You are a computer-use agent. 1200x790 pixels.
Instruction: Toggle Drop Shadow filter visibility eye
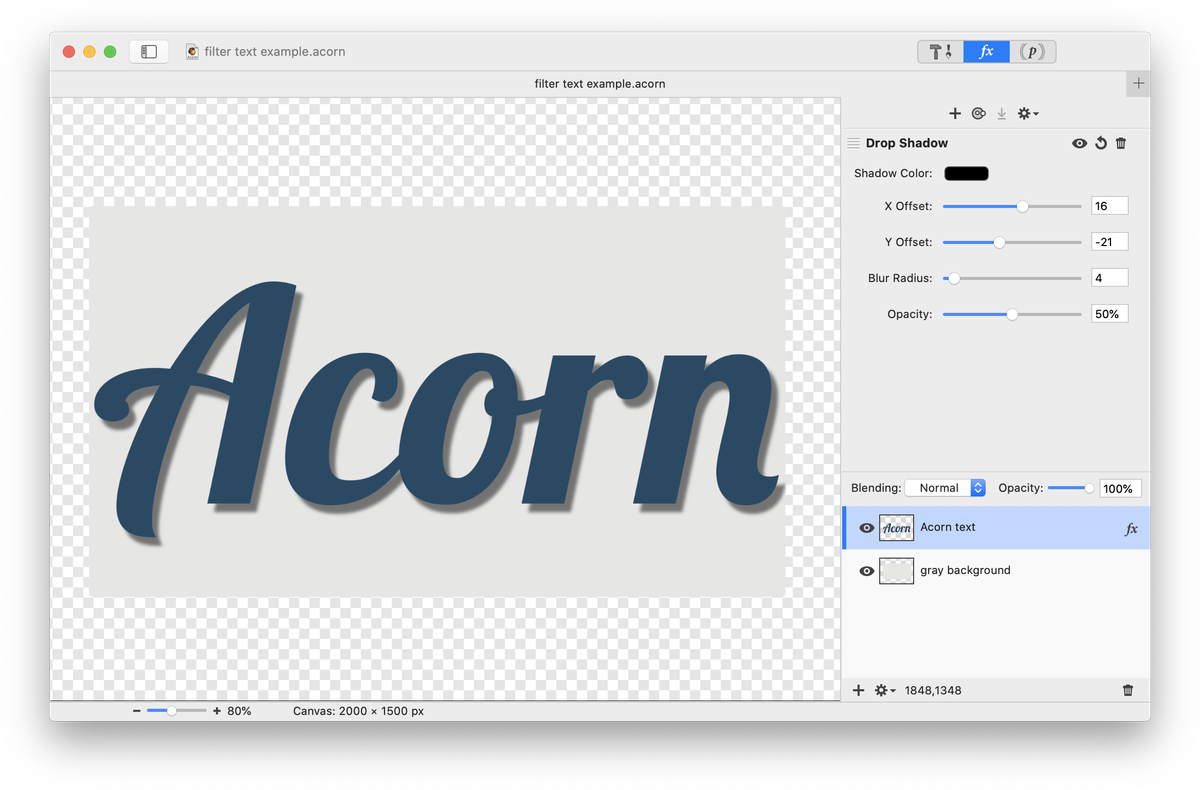(x=1079, y=143)
